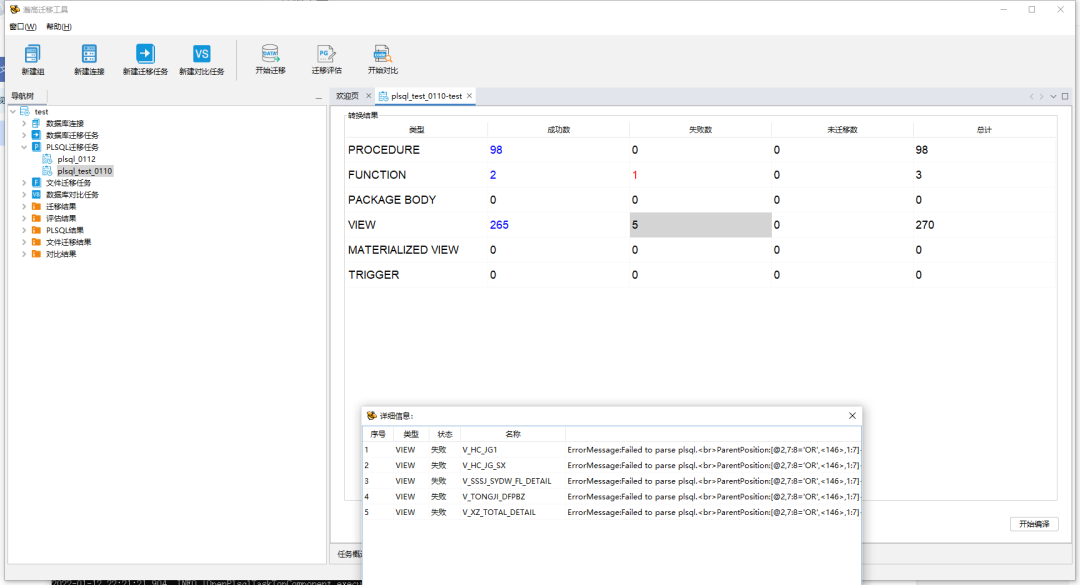Switch to the 欢迎页 tab
Image resolution: width=1080 pixels, height=585 pixels.
347,96
